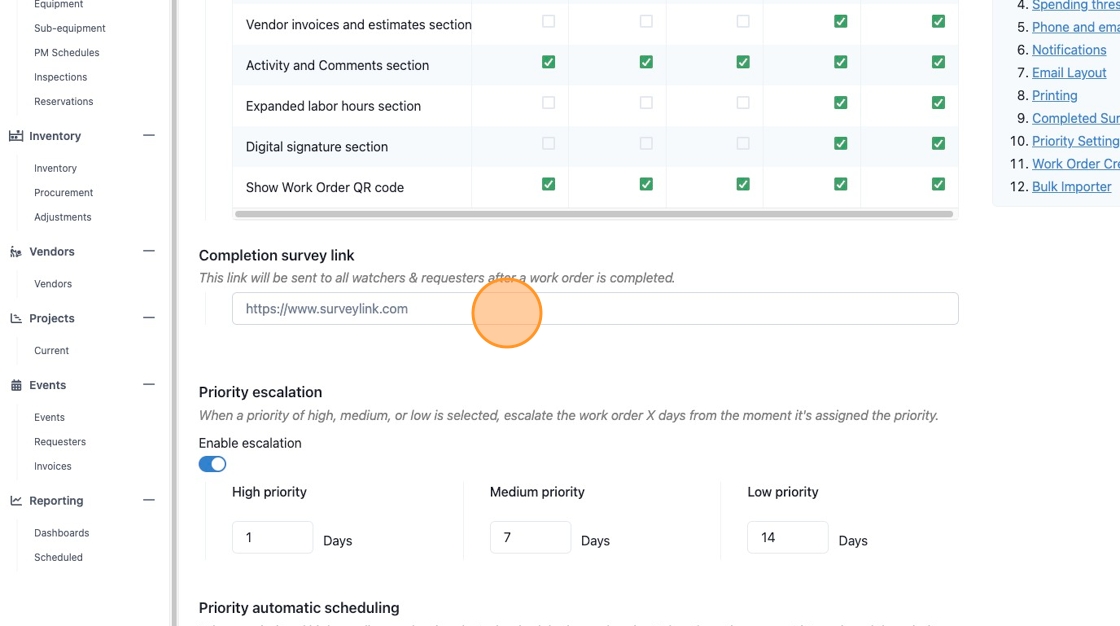Open PM Schedules in the sidebar
The image size is (1120, 626).
[x=66, y=52]
